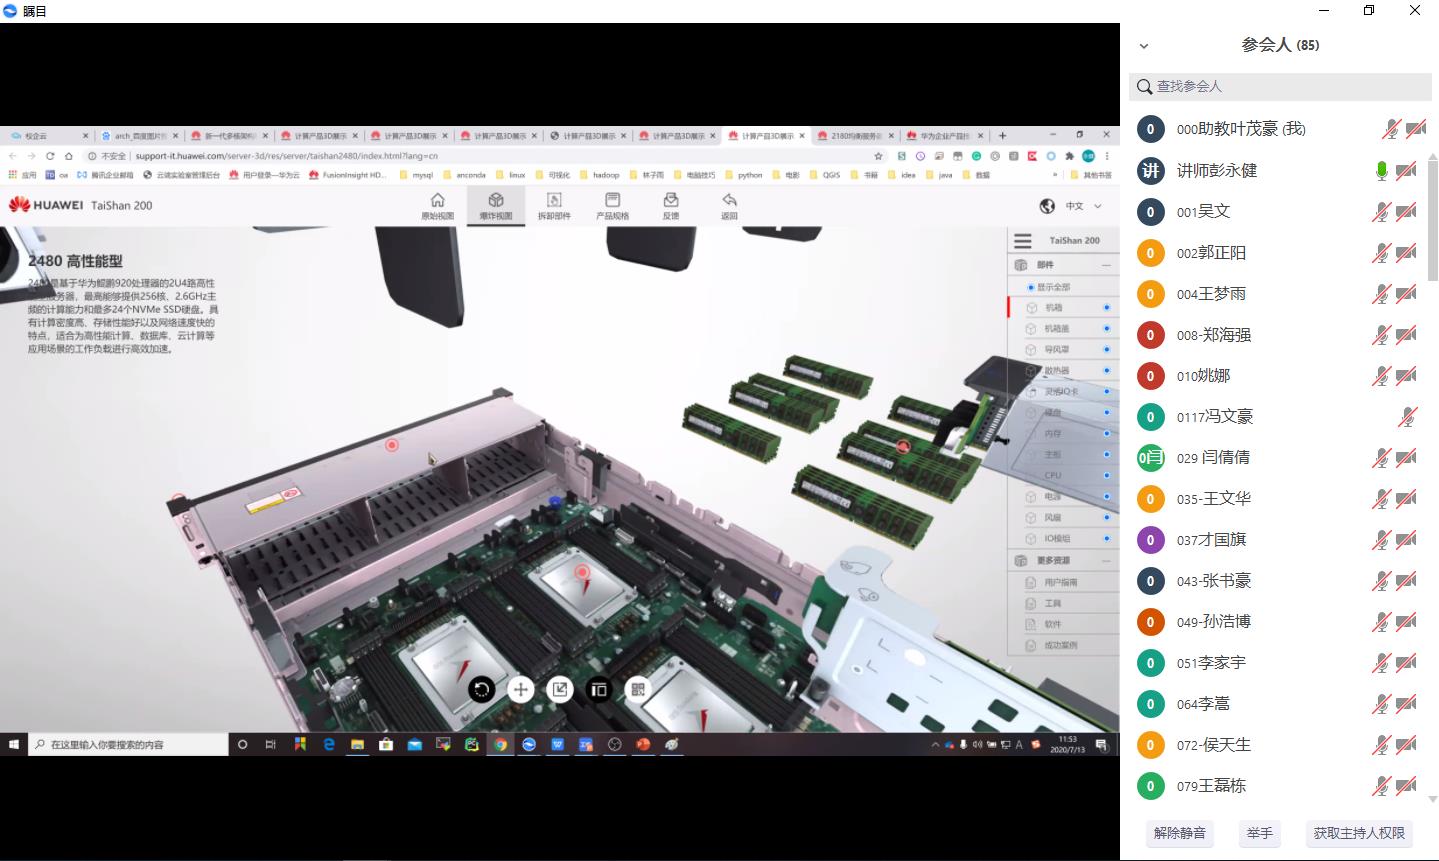Collapse the 部件 section

[1106, 266]
